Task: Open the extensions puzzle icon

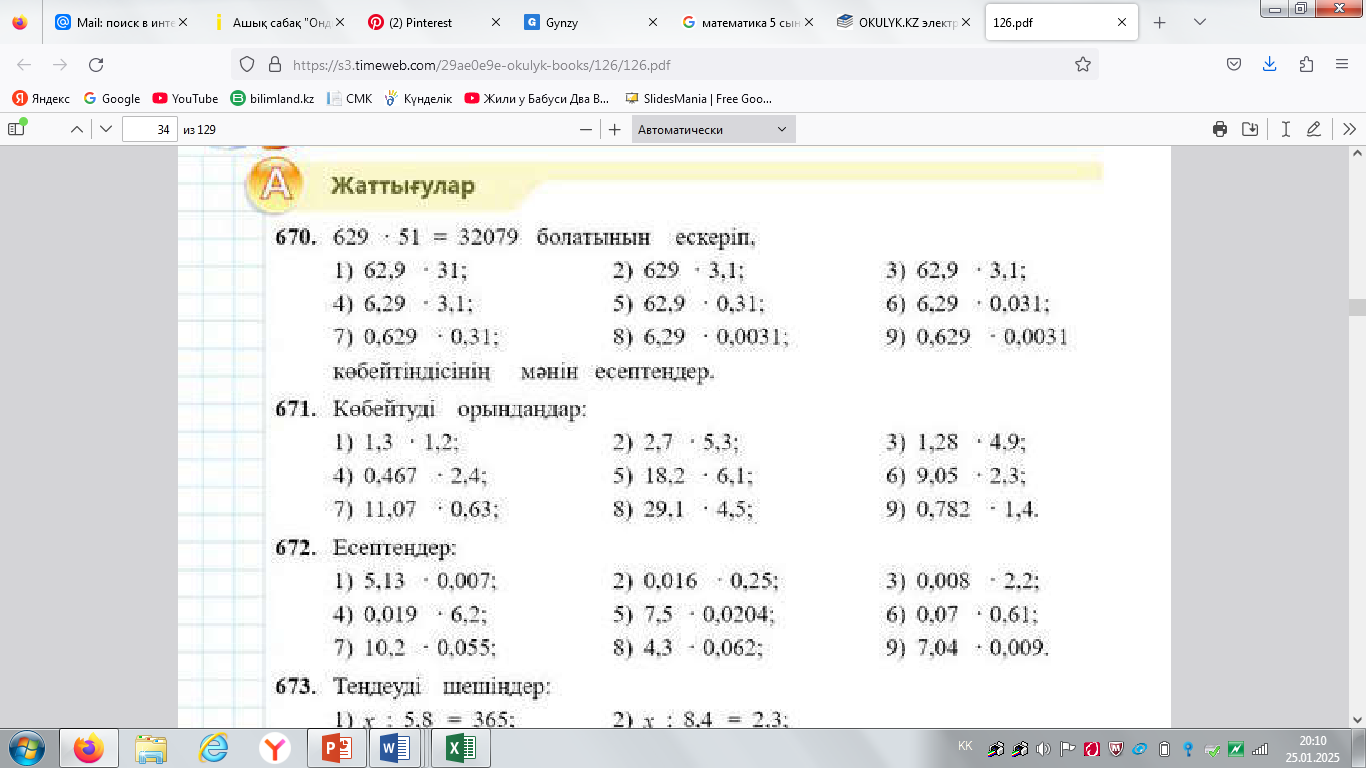Action: [x=1306, y=64]
